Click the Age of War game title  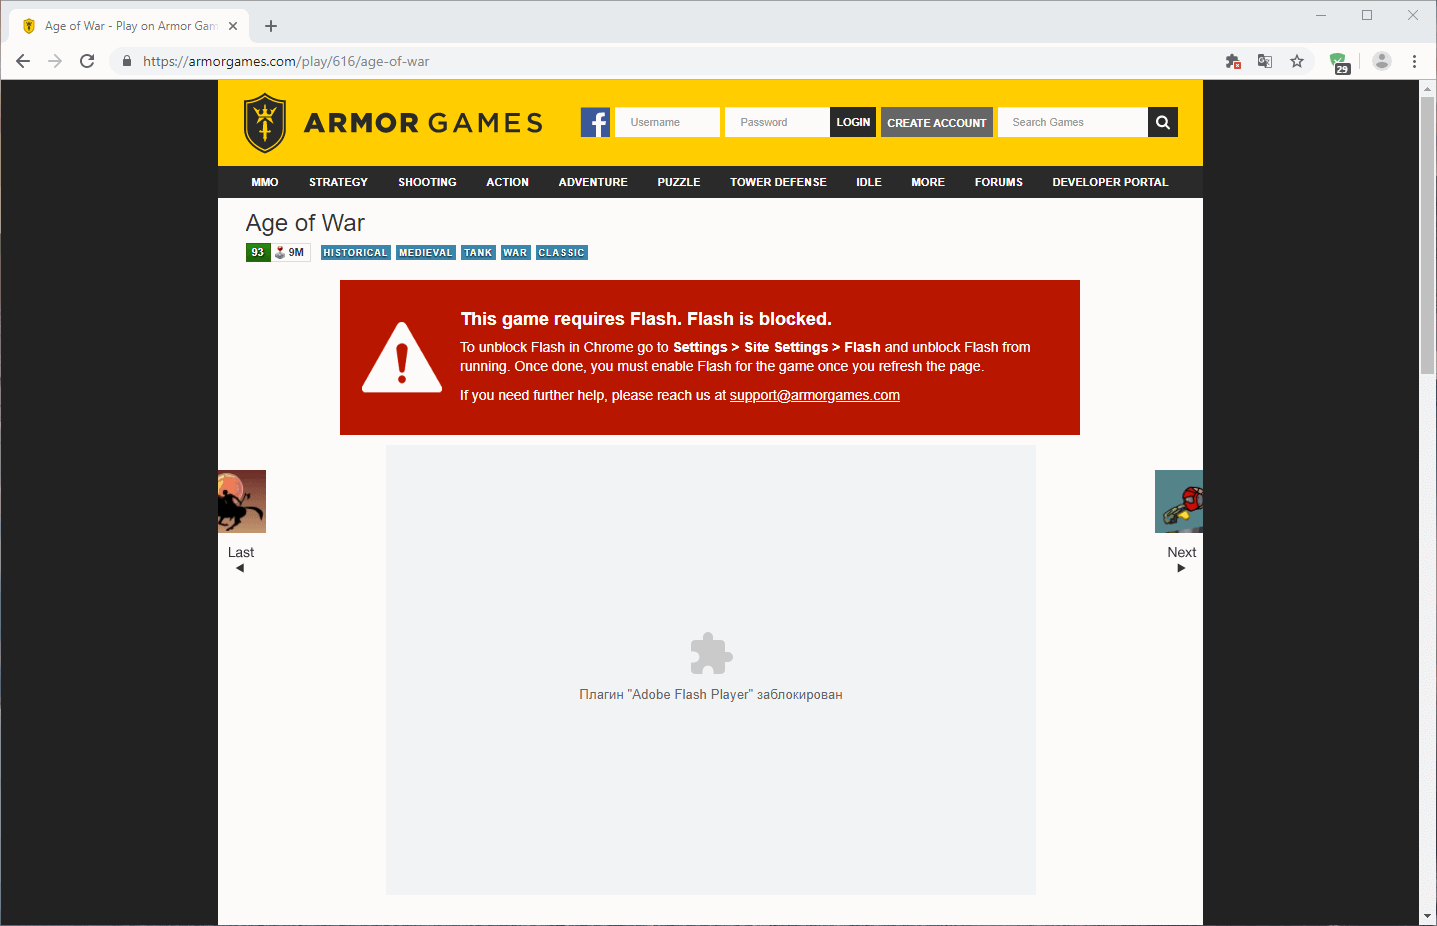(305, 223)
